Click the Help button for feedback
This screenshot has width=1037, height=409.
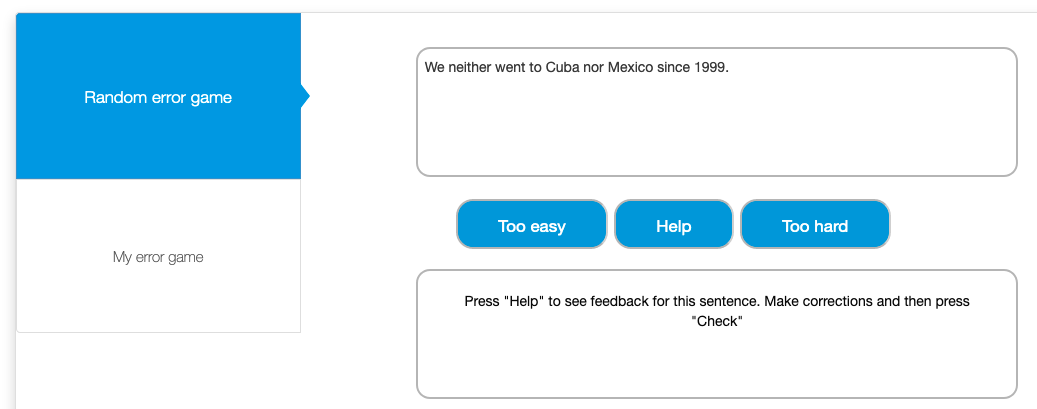(x=673, y=226)
